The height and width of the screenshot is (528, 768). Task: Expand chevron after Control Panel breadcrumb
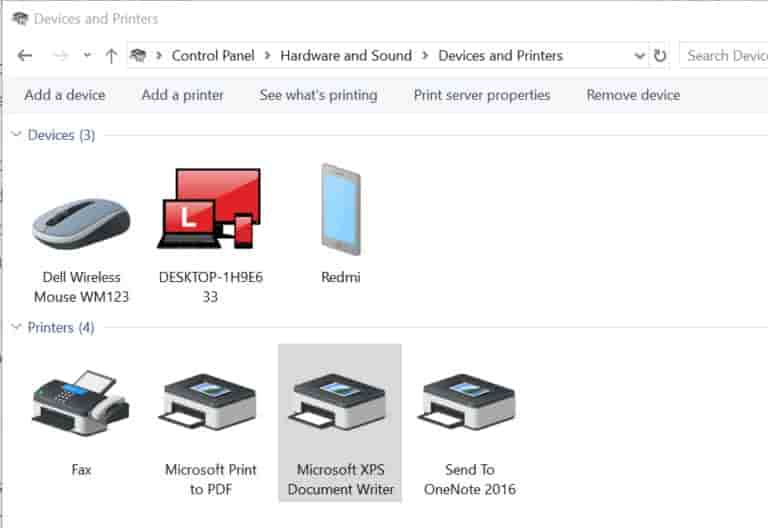tap(267, 56)
